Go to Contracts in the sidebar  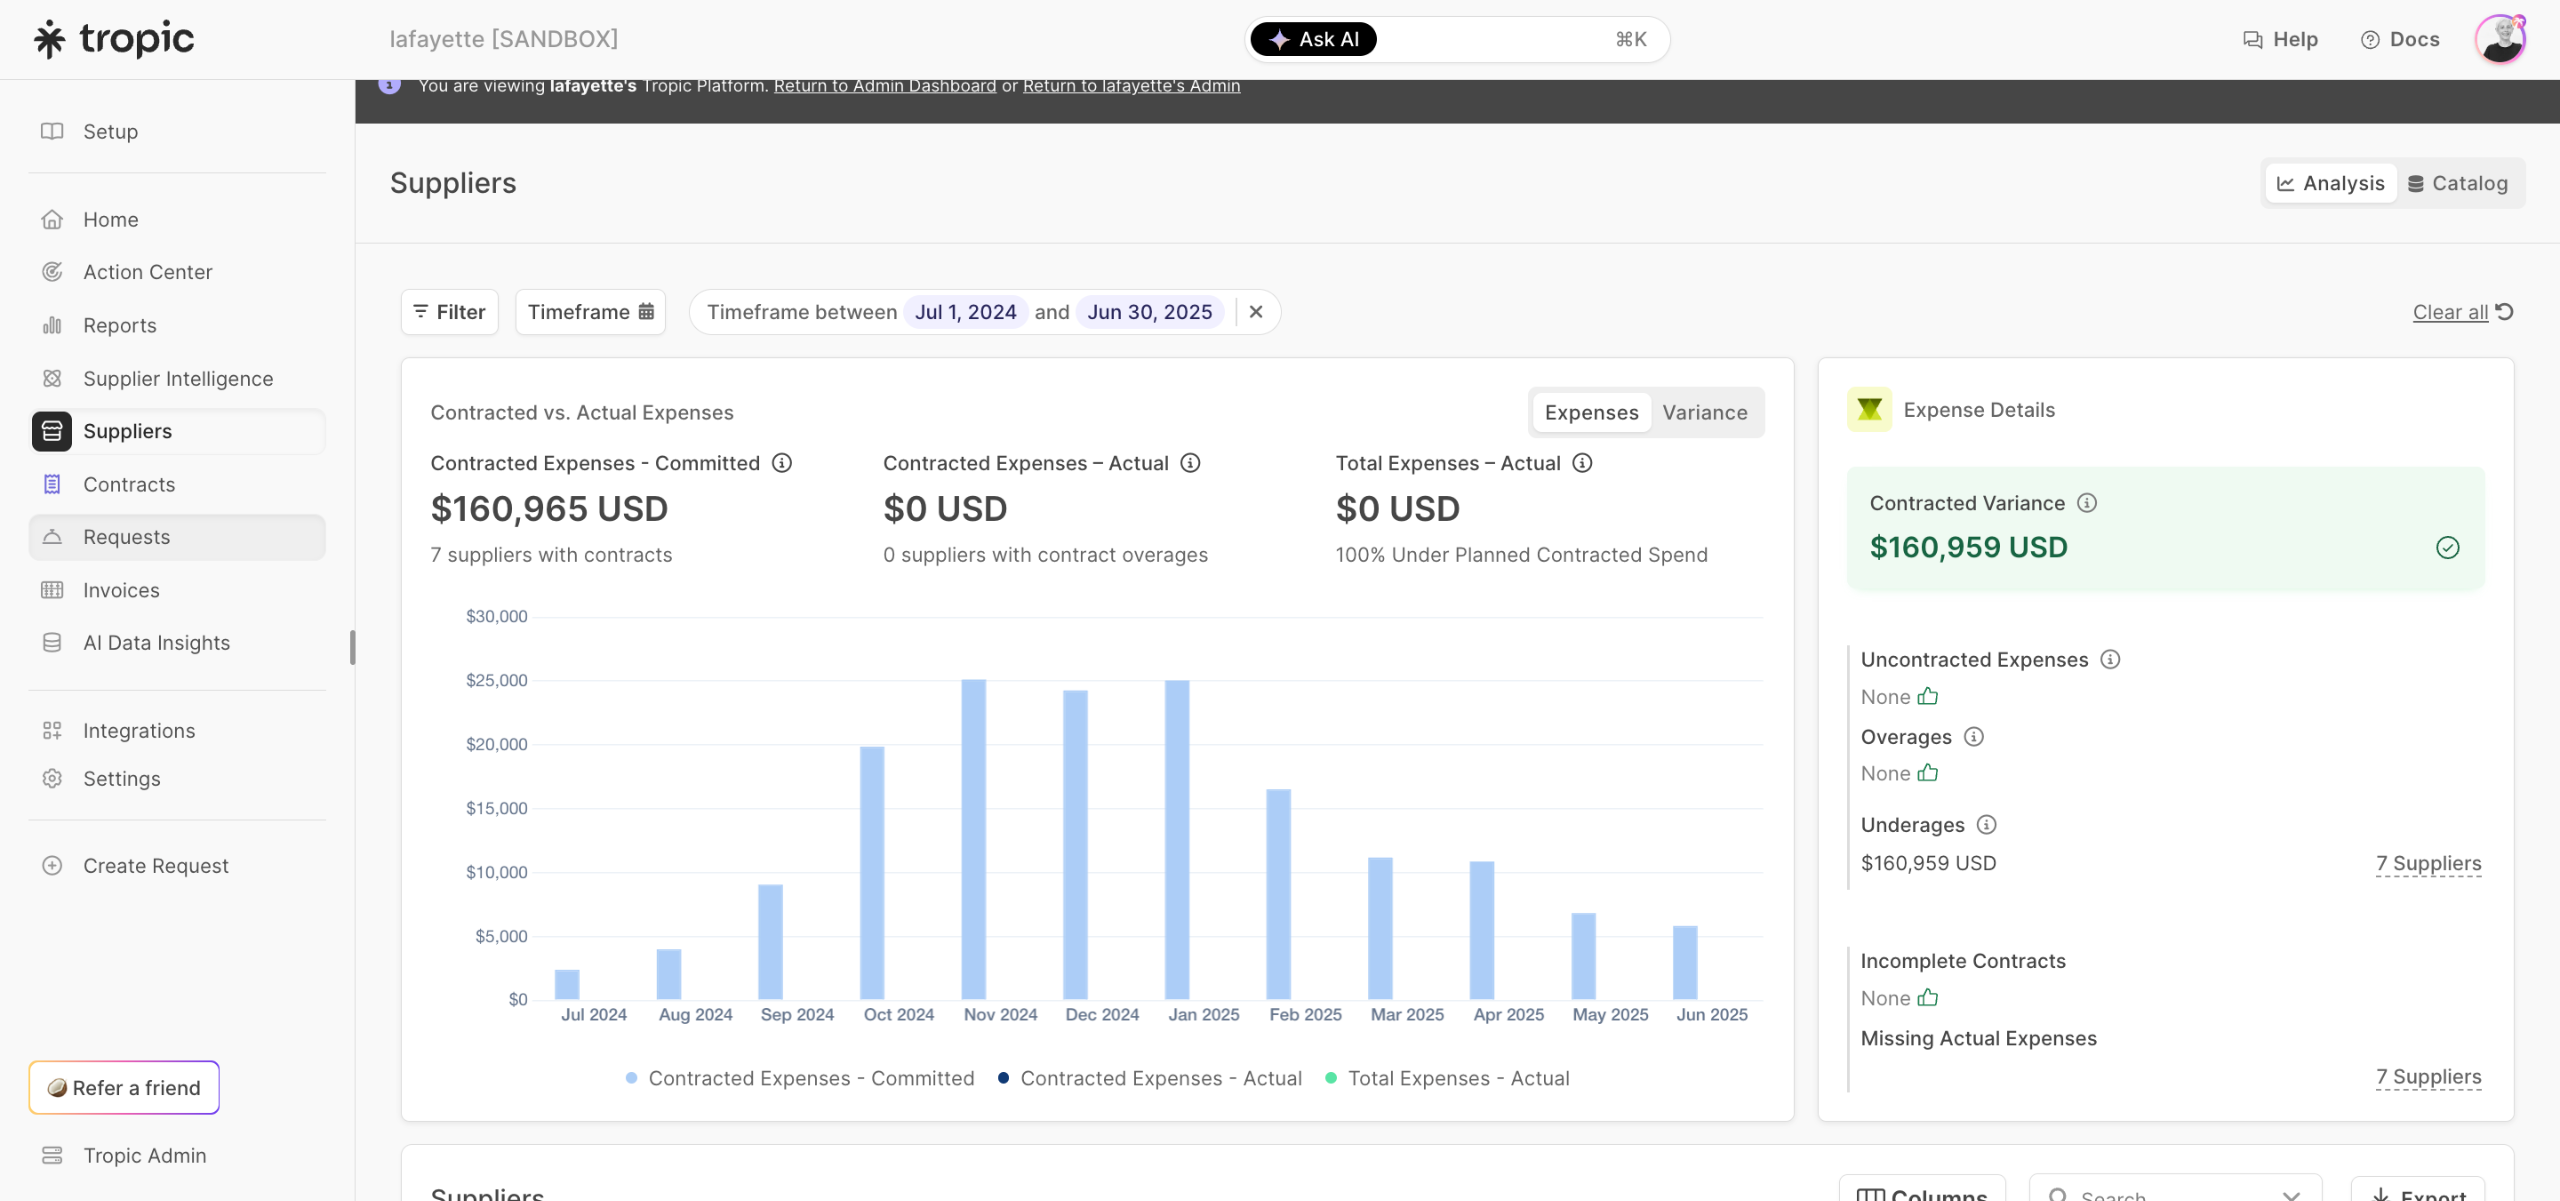pyautogui.click(x=129, y=484)
